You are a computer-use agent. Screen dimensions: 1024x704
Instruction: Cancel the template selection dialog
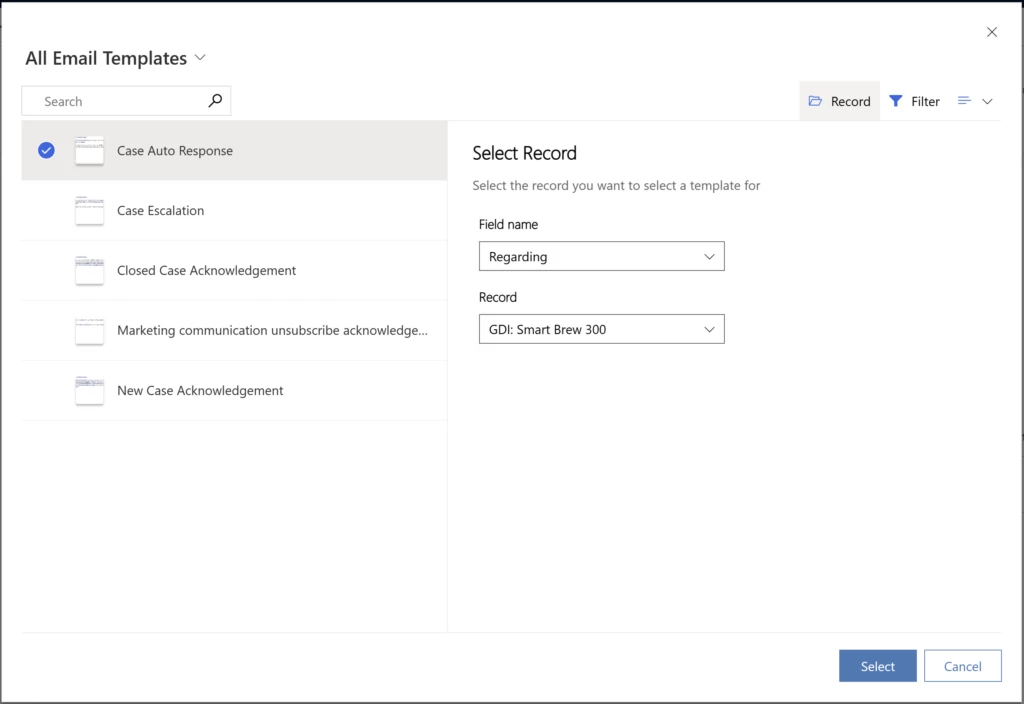[962, 666]
